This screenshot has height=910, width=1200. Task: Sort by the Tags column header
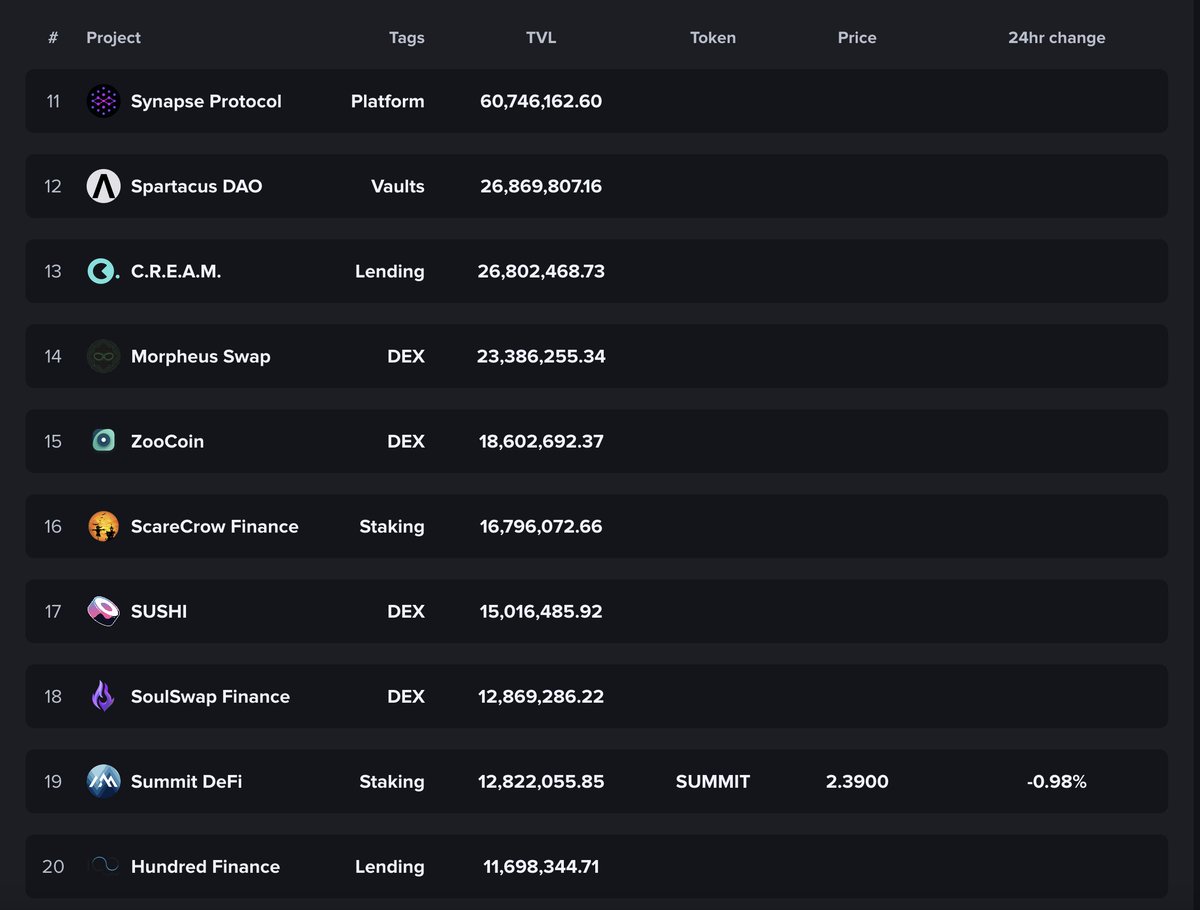pos(407,38)
